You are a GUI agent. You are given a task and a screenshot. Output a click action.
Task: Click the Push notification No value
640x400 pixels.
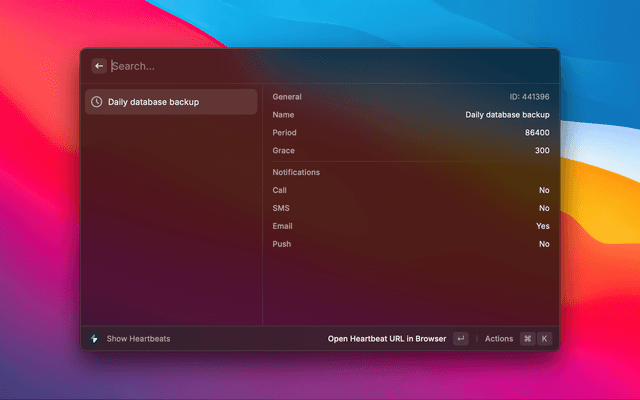click(x=544, y=244)
